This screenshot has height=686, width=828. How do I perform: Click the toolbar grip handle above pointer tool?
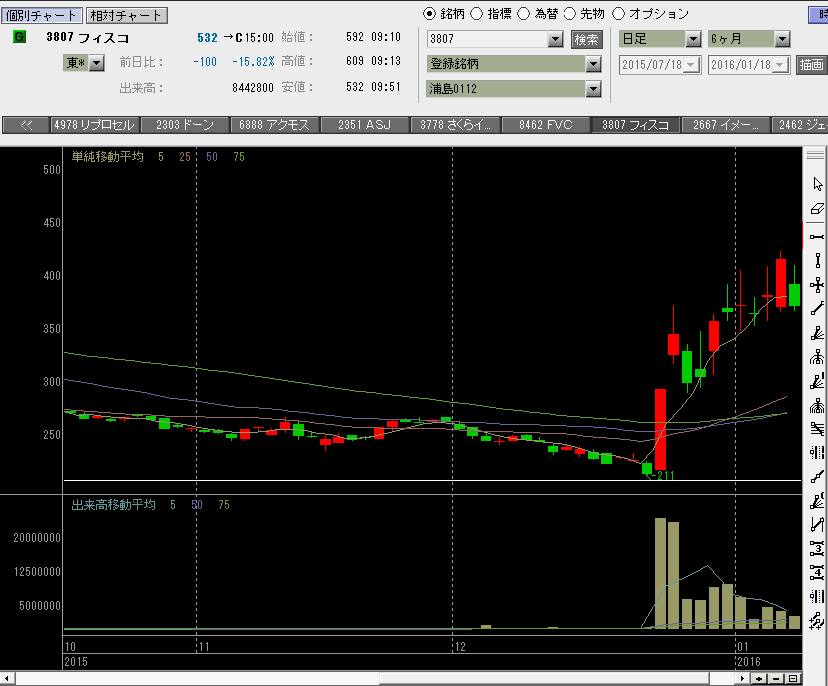click(815, 155)
